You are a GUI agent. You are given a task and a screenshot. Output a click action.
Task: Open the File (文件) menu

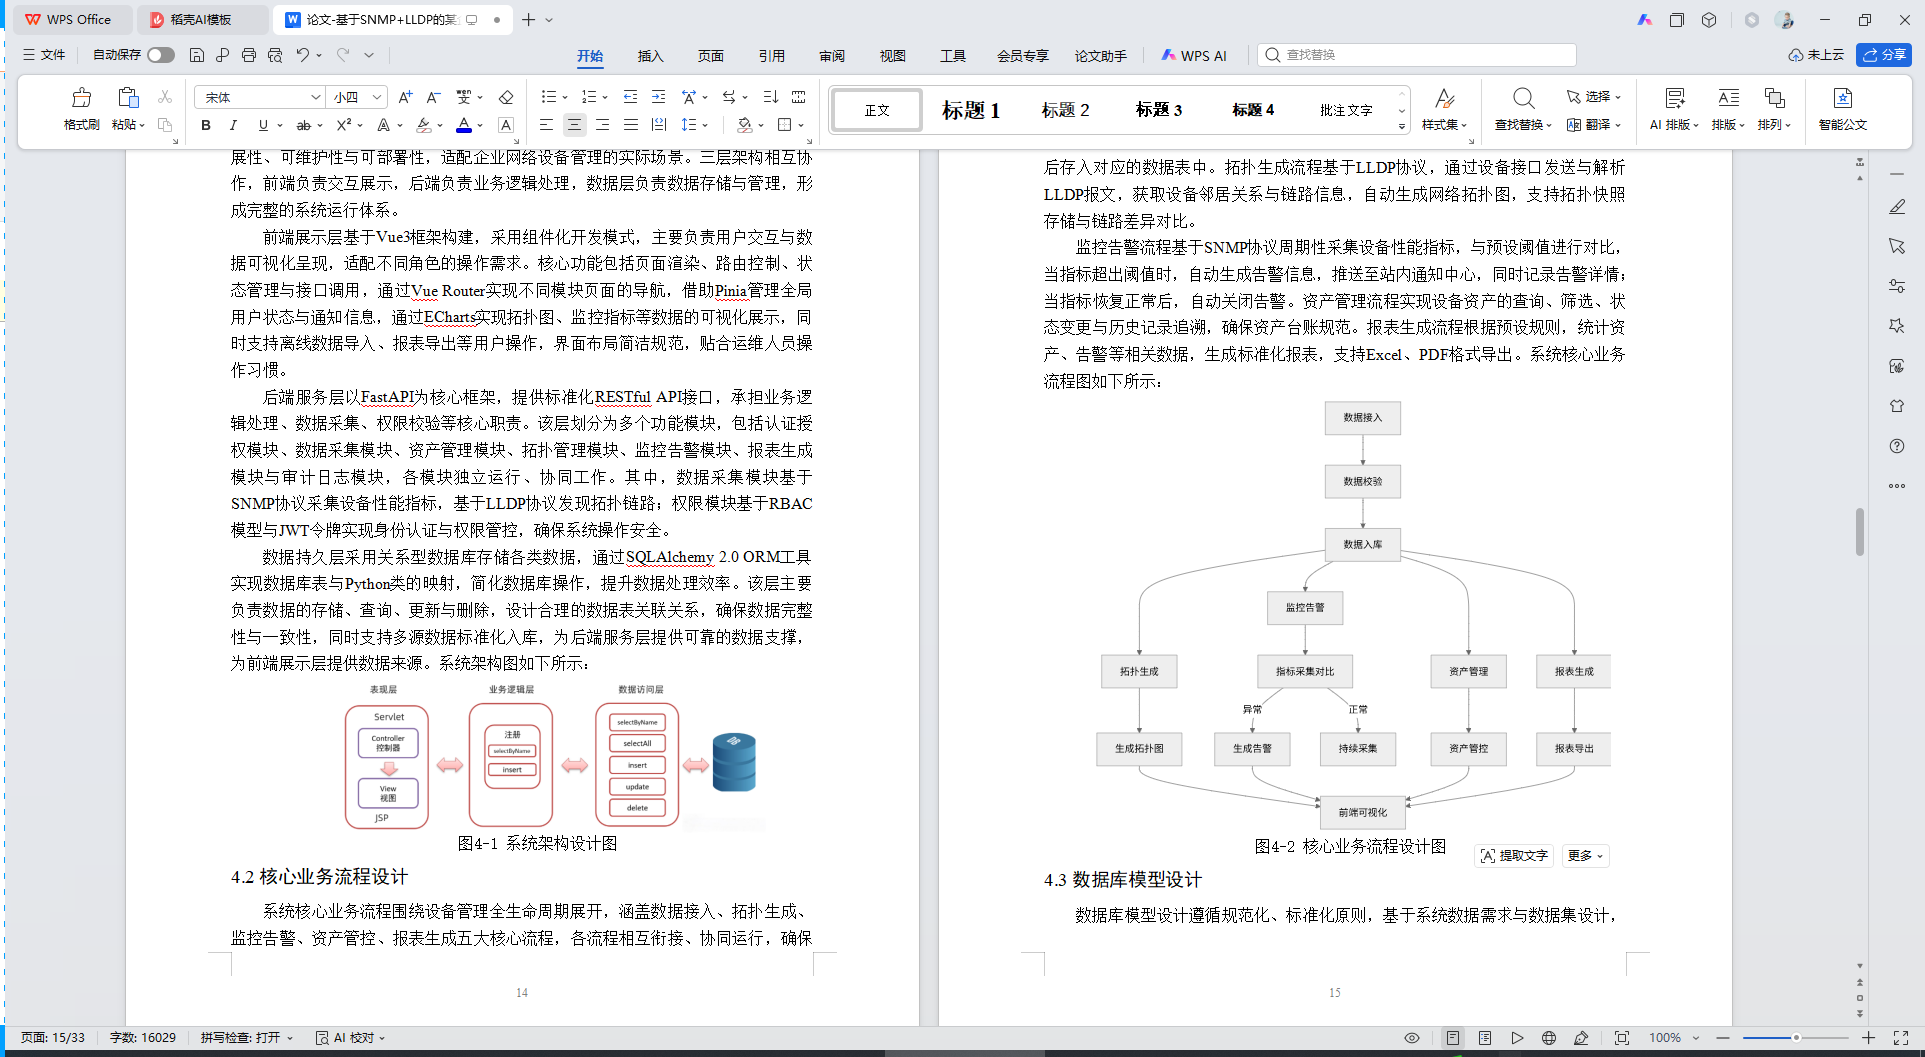pos(44,55)
